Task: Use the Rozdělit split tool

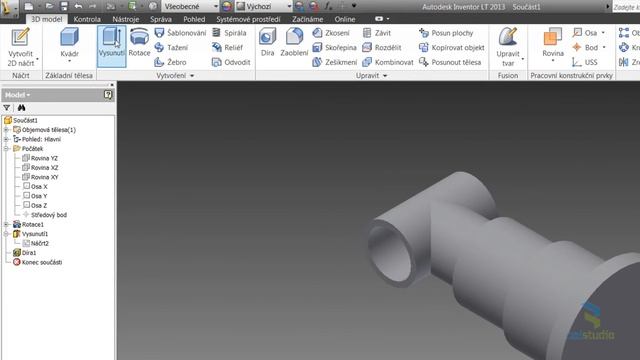Action: point(382,48)
